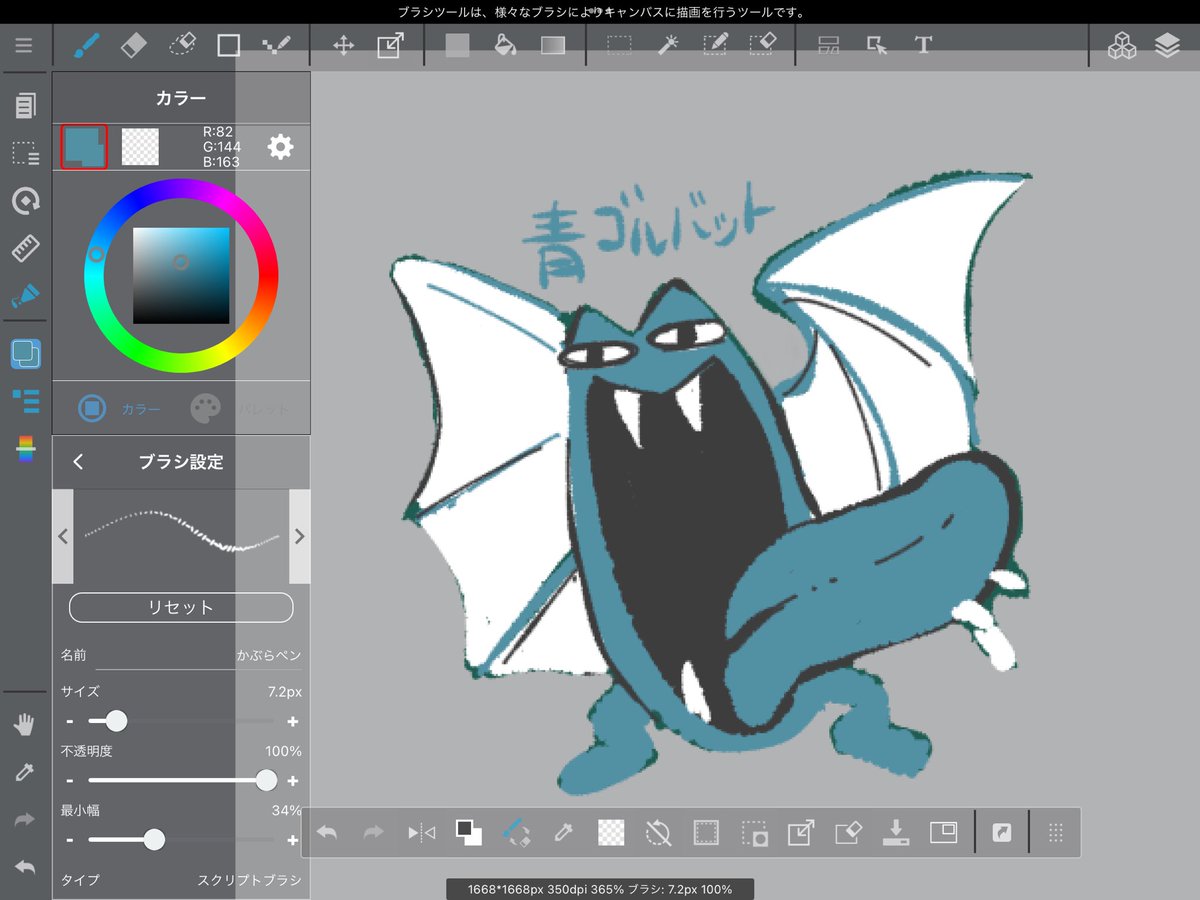This screenshot has width=1200, height=900.
Task: Click the 最小幅 slider handle
Action: tap(154, 840)
